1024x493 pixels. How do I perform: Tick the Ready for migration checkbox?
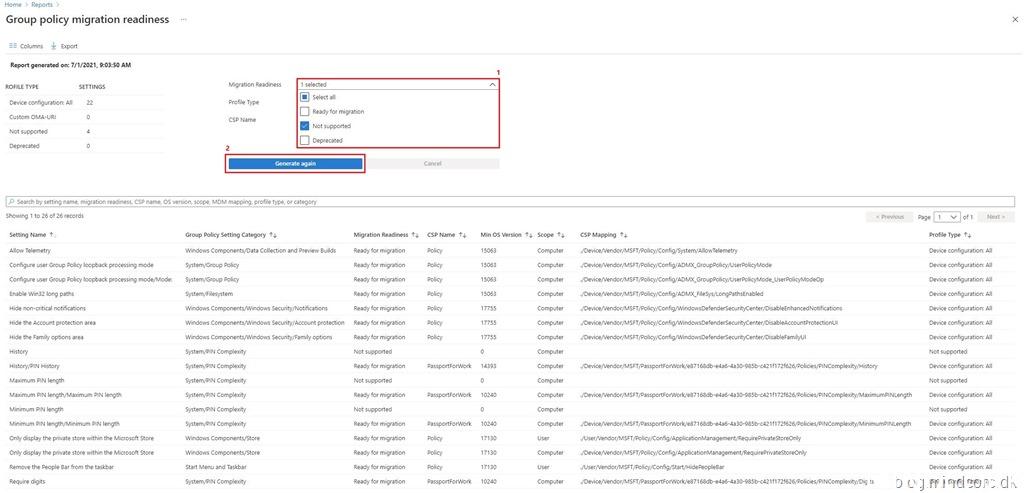click(x=305, y=112)
